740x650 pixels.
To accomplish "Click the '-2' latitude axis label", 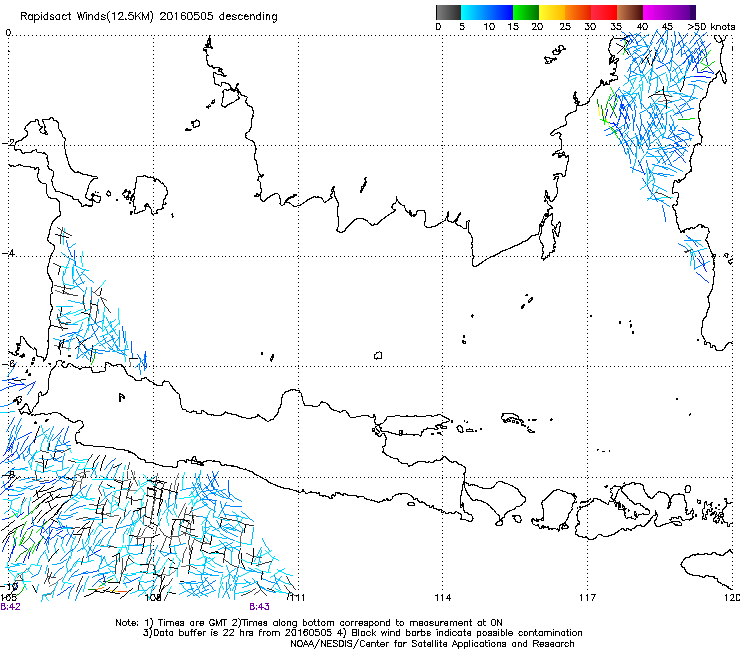I will [x=8, y=143].
